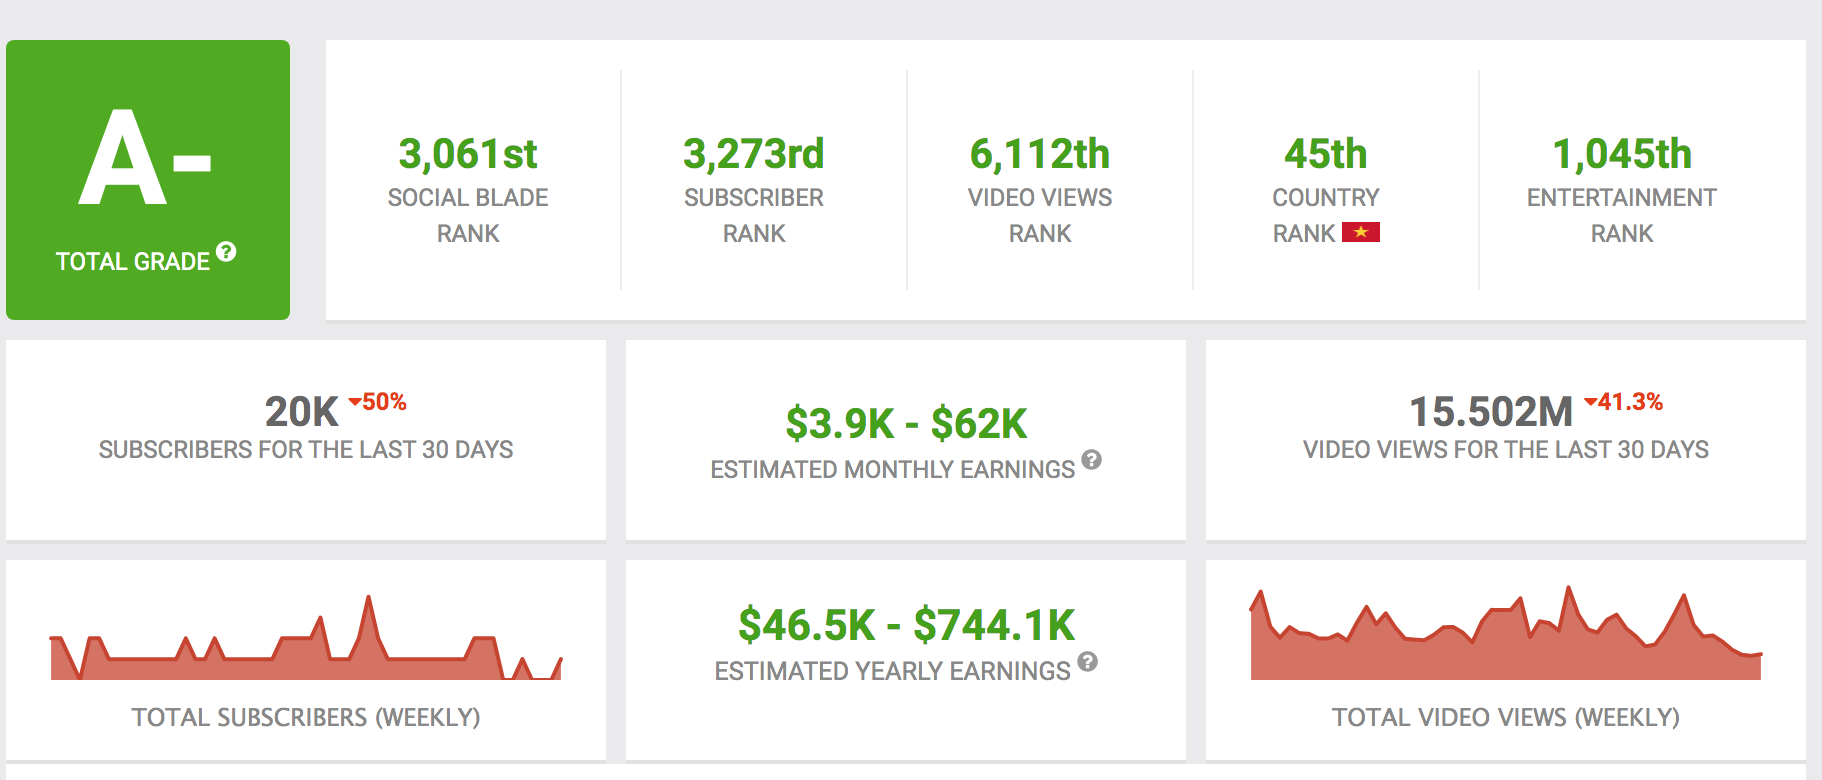Click the 15.502M video views figure
Image resolution: width=1822 pixels, height=780 pixels.
coord(1491,411)
